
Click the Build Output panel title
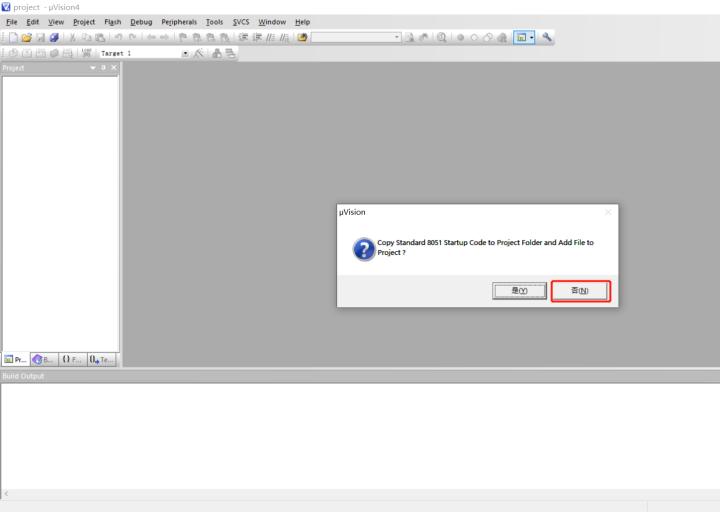[x=23, y=376]
